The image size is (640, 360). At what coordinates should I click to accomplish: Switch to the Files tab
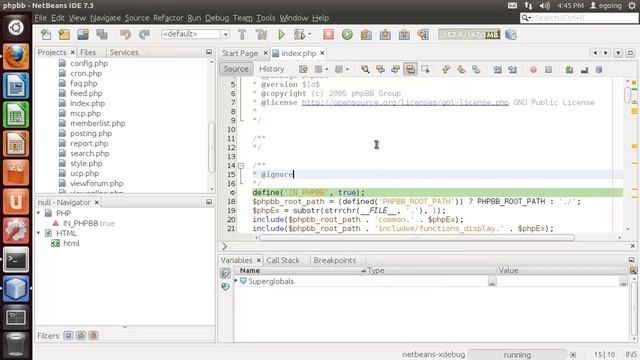pos(88,52)
